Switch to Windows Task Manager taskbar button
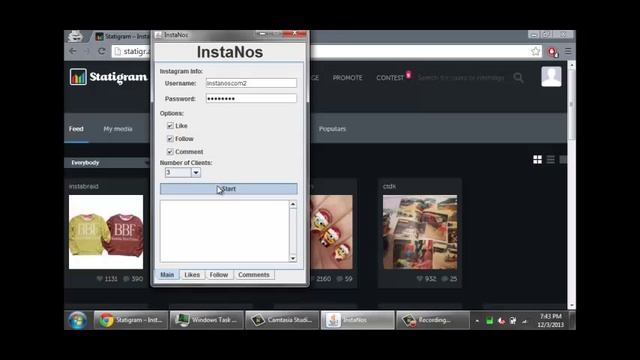 [207, 320]
